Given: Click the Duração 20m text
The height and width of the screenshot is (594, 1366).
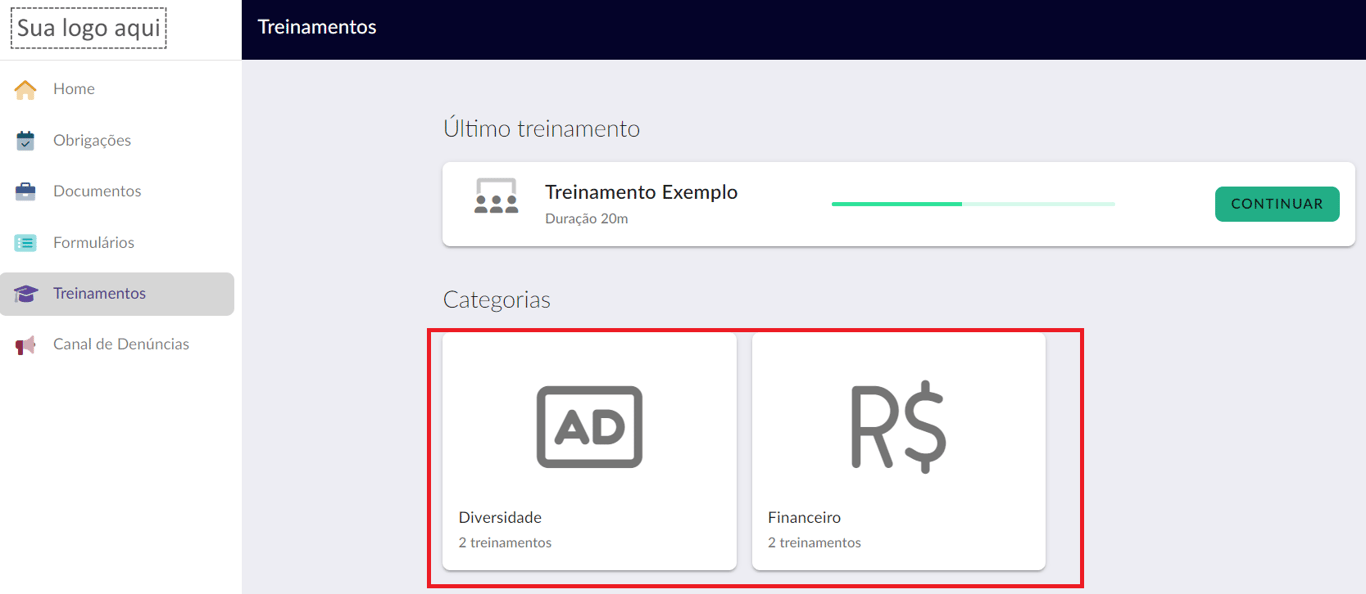Looking at the screenshot, I should pos(586,218).
